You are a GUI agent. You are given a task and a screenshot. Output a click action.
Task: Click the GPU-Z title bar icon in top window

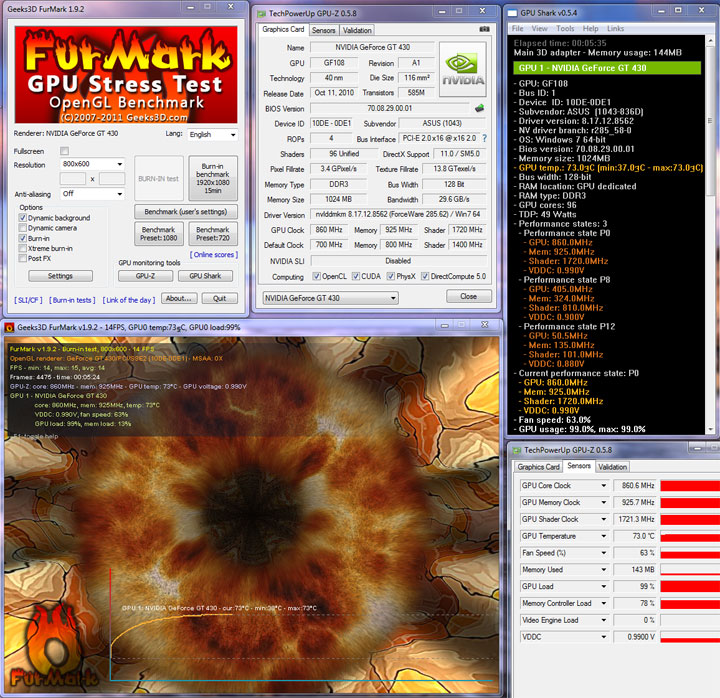click(x=261, y=13)
